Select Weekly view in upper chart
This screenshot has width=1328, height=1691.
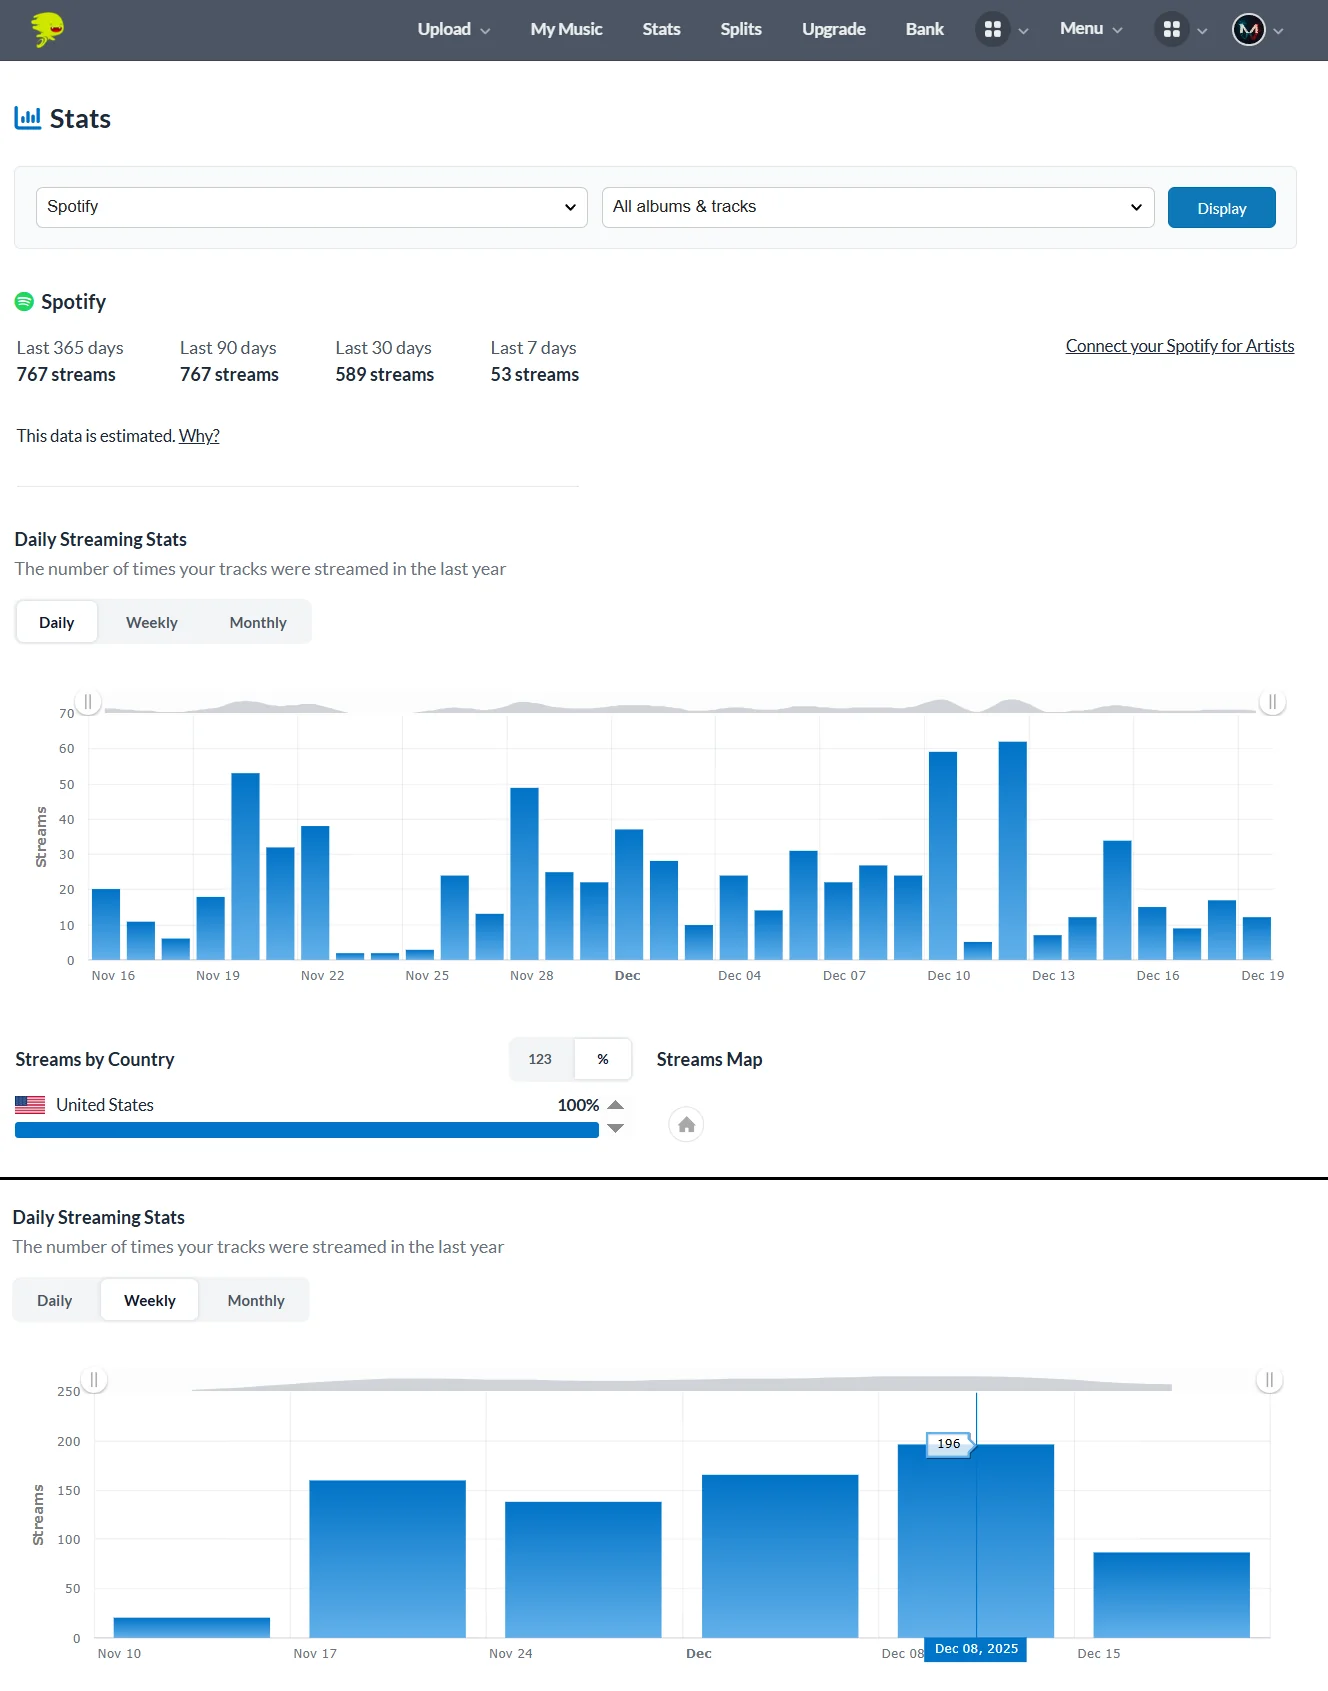click(x=152, y=622)
